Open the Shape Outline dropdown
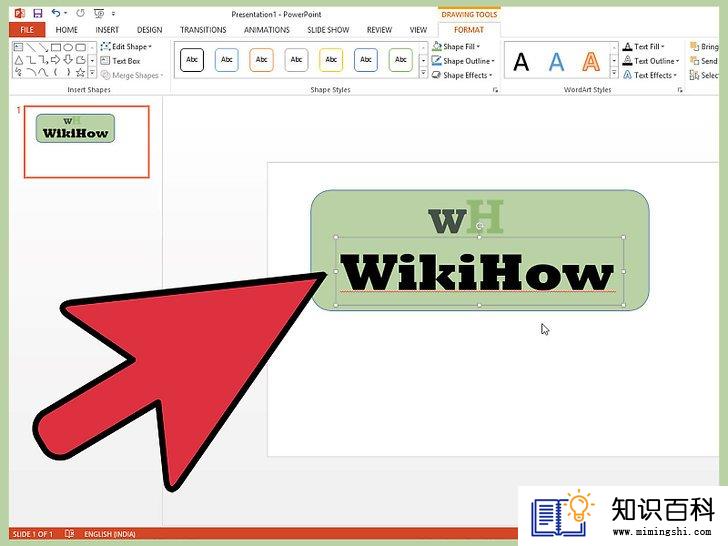 coord(463,61)
